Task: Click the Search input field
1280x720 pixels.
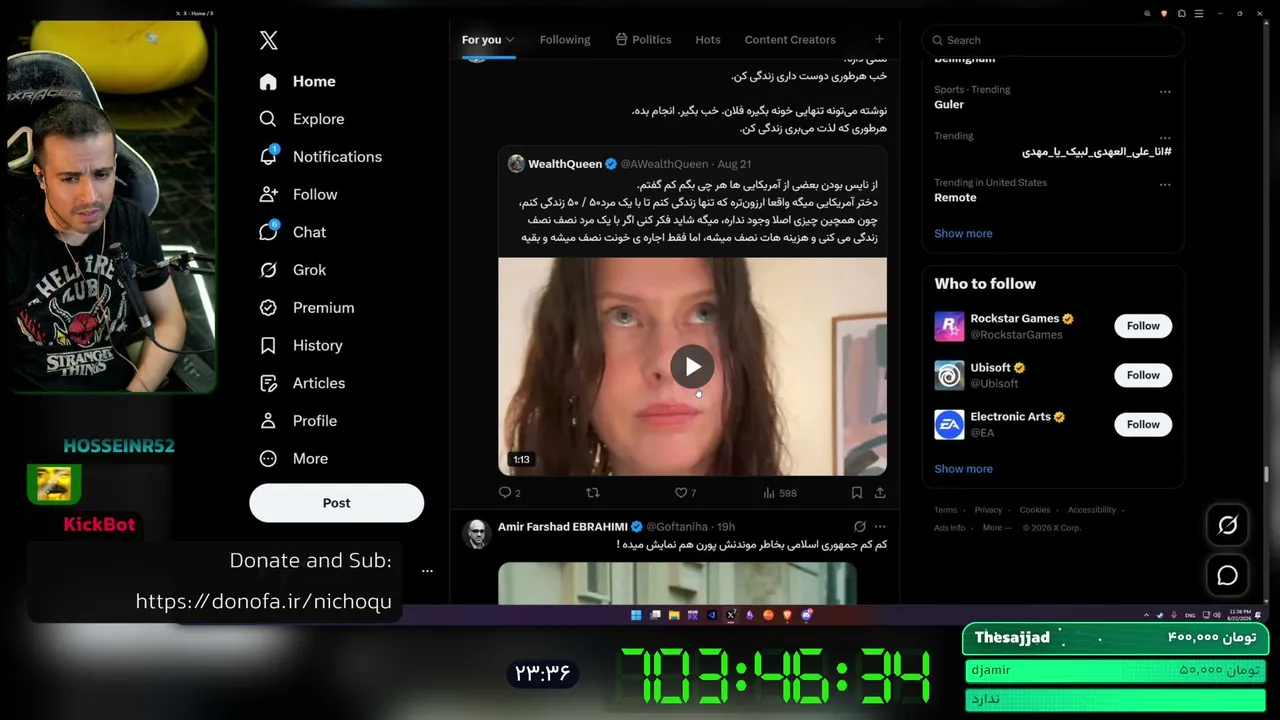Action: click(1053, 40)
